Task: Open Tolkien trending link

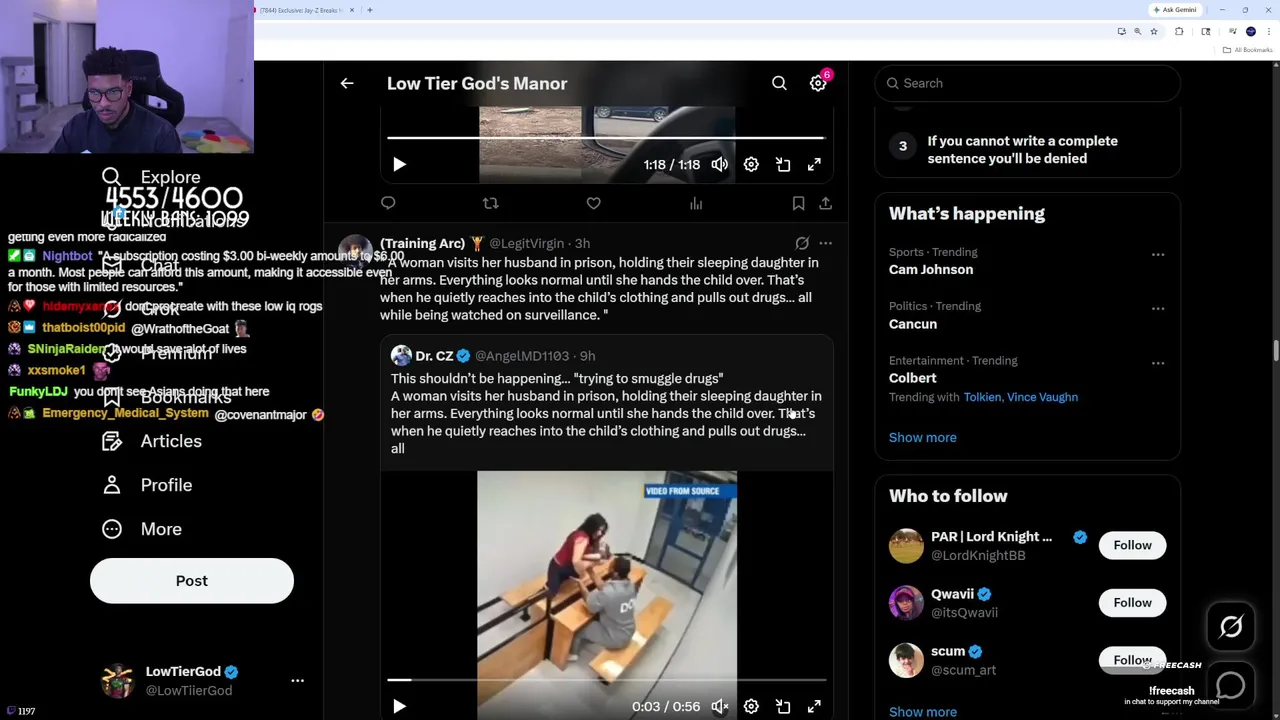Action: click(x=982, y=397)
